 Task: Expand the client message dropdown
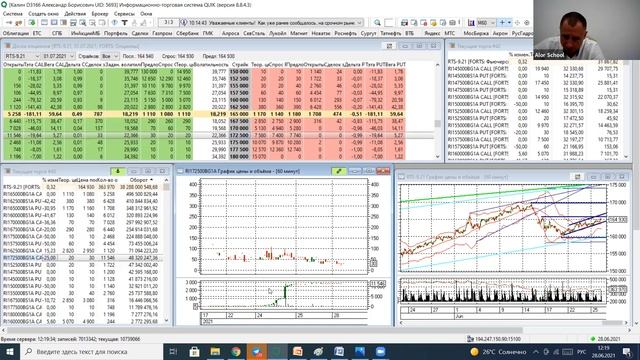(359, 23)
